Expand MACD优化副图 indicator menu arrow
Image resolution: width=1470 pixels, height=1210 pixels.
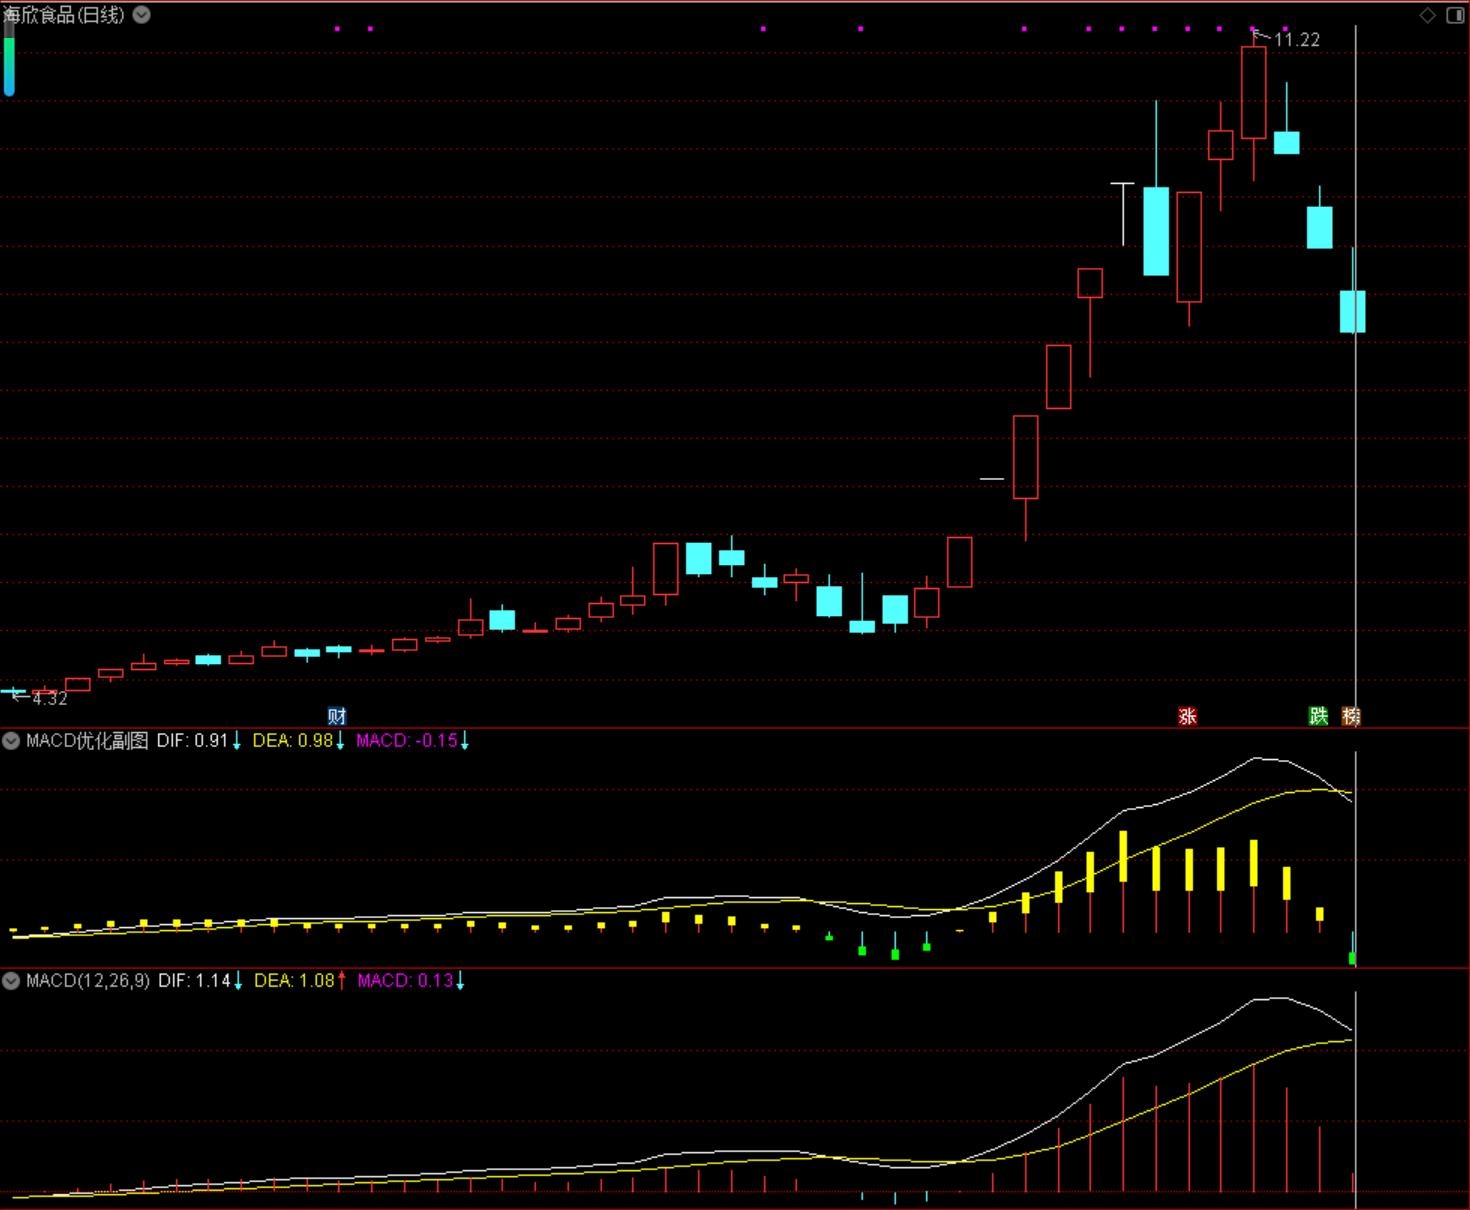11,741
